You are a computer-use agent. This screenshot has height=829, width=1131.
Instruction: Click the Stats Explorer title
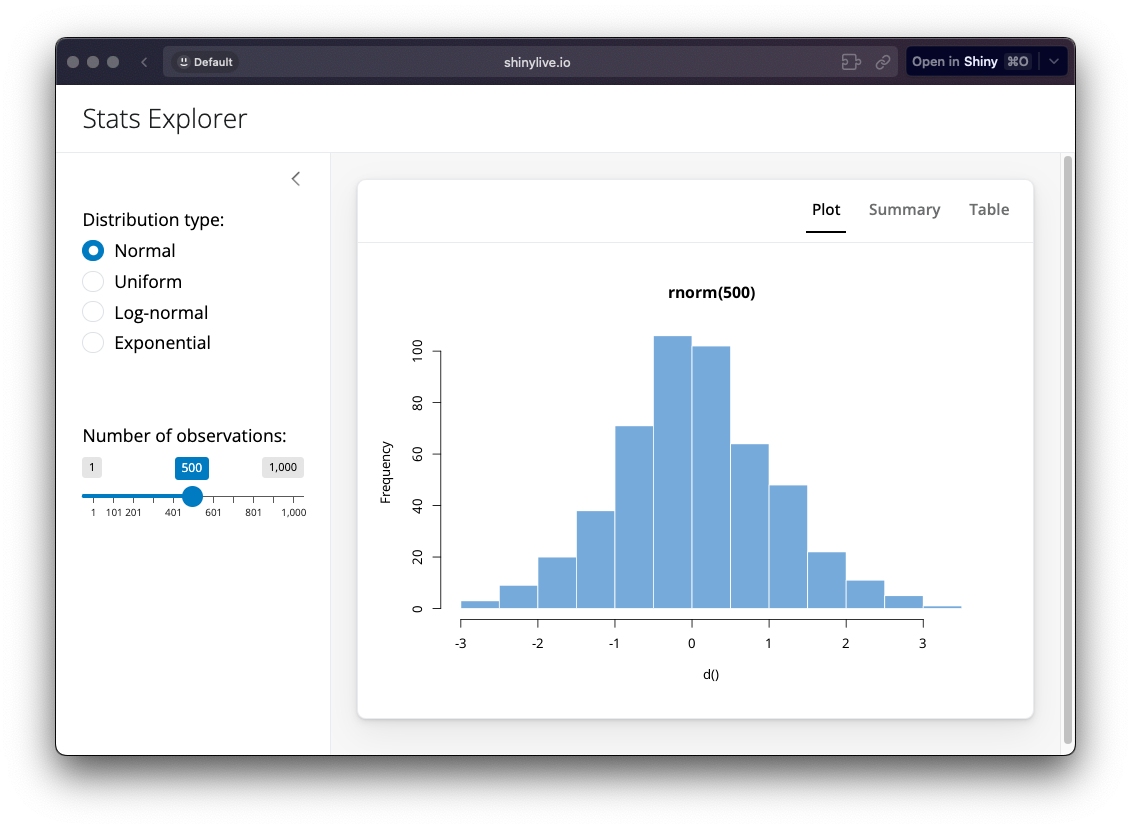[x=165, y=119]
